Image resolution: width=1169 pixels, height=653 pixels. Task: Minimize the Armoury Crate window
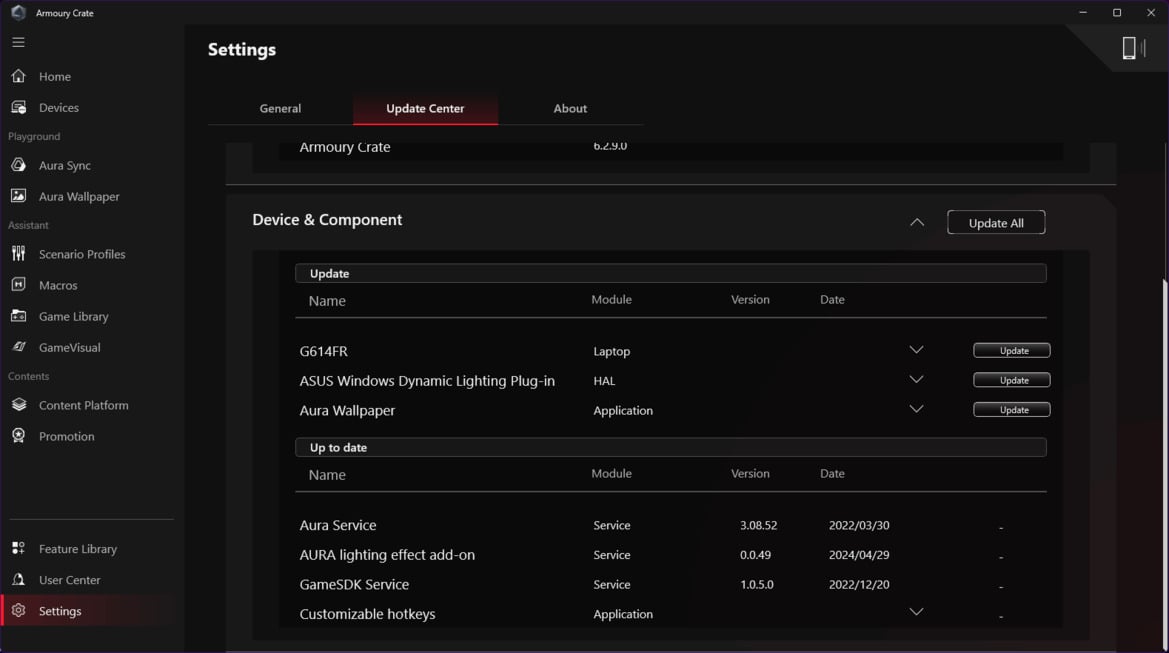click(1083, 13)
